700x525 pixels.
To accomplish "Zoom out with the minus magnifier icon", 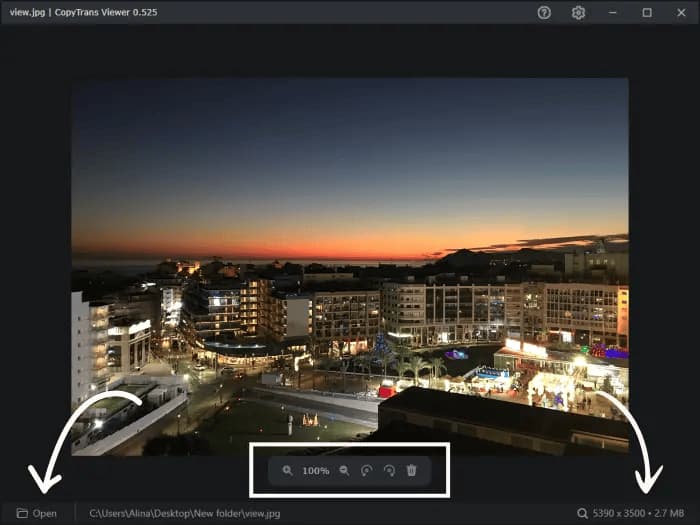I will [x=344, y=471].
